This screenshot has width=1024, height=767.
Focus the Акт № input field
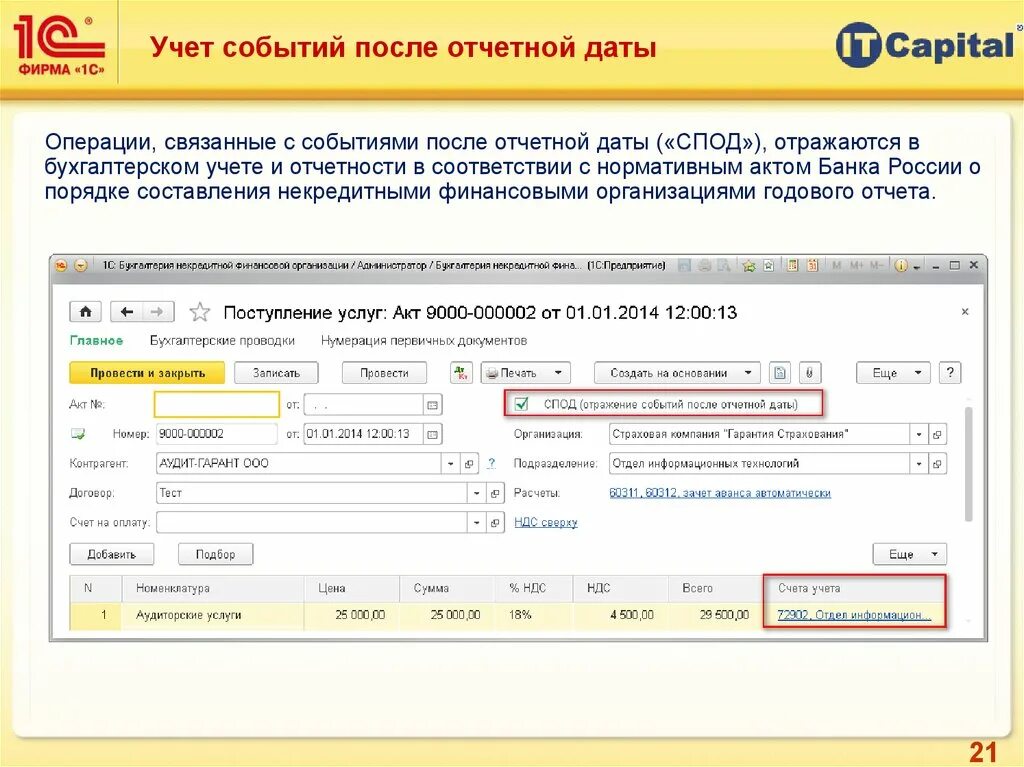click(x=217, y=404)
